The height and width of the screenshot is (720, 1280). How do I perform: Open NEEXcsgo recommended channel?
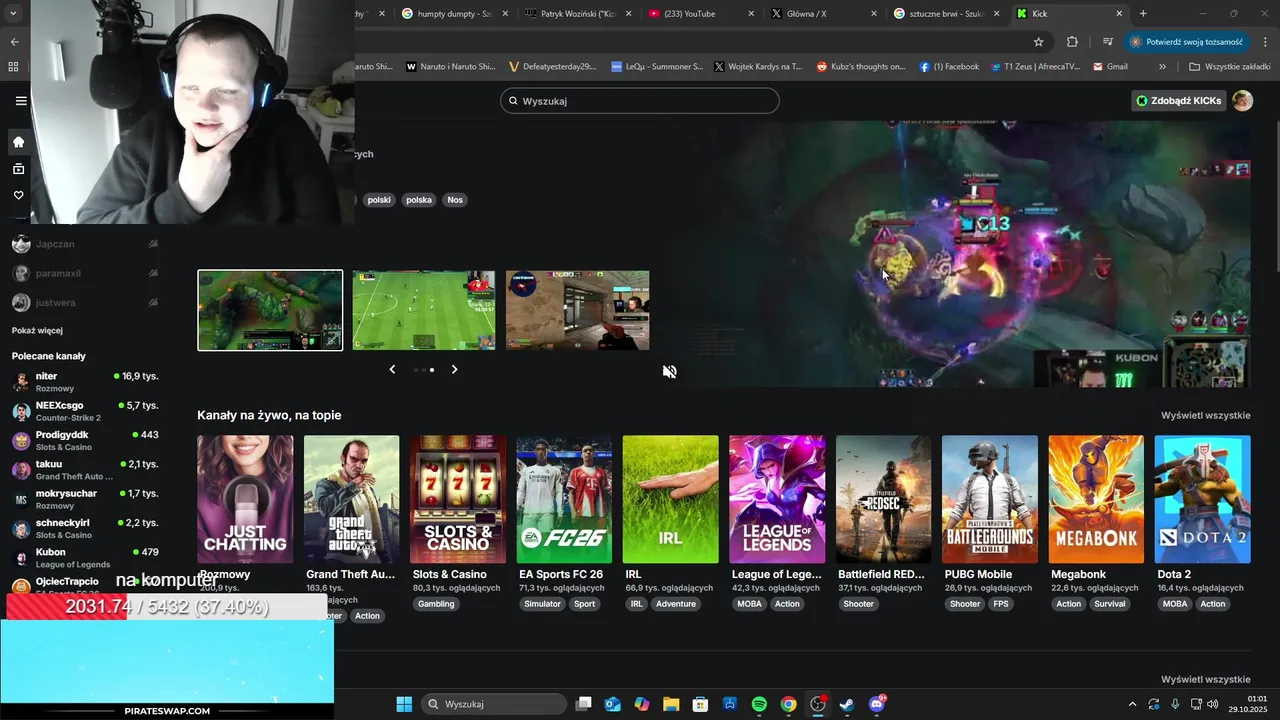click(x=85, y=411)
